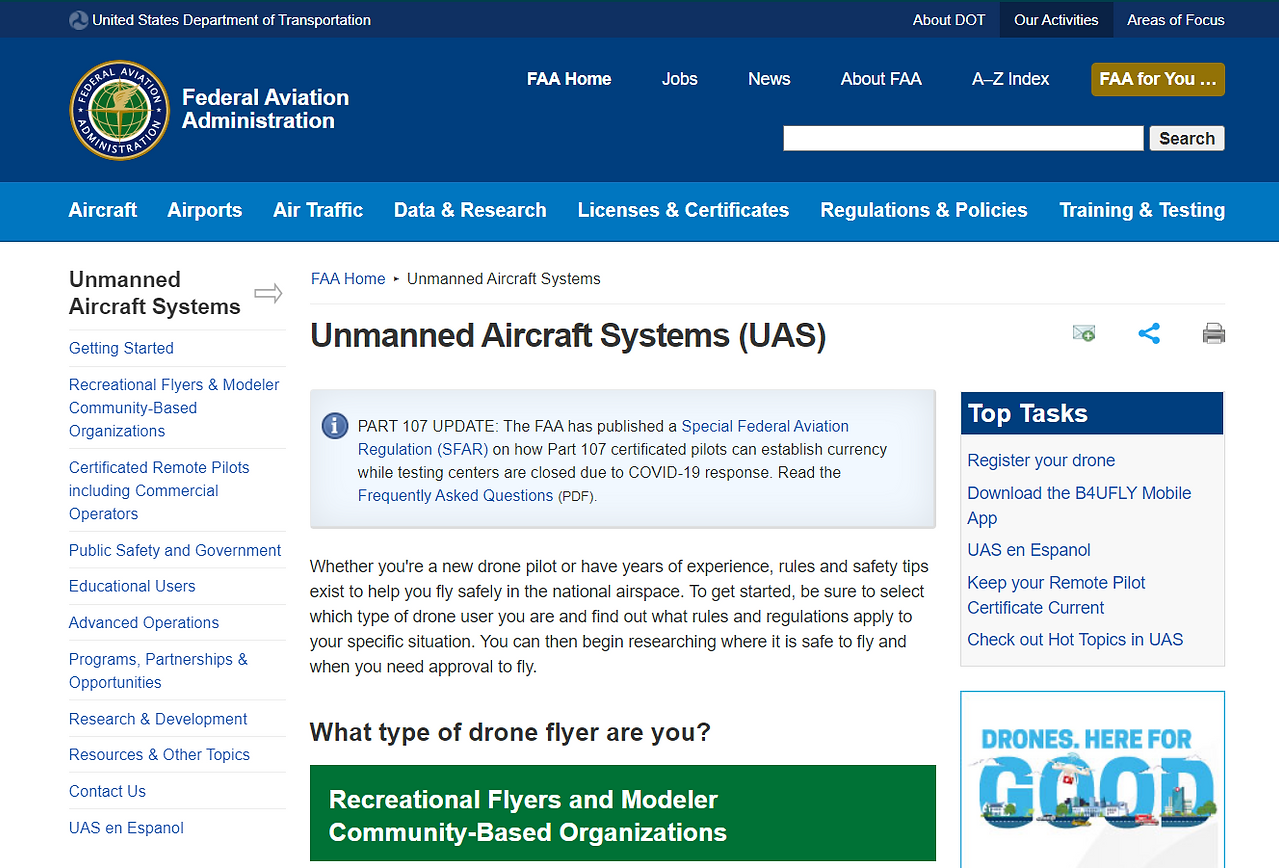The width and height of the screenshot is (1279, 868).
Task: Email this page using envelope icon
Action: coord(1084,334)
